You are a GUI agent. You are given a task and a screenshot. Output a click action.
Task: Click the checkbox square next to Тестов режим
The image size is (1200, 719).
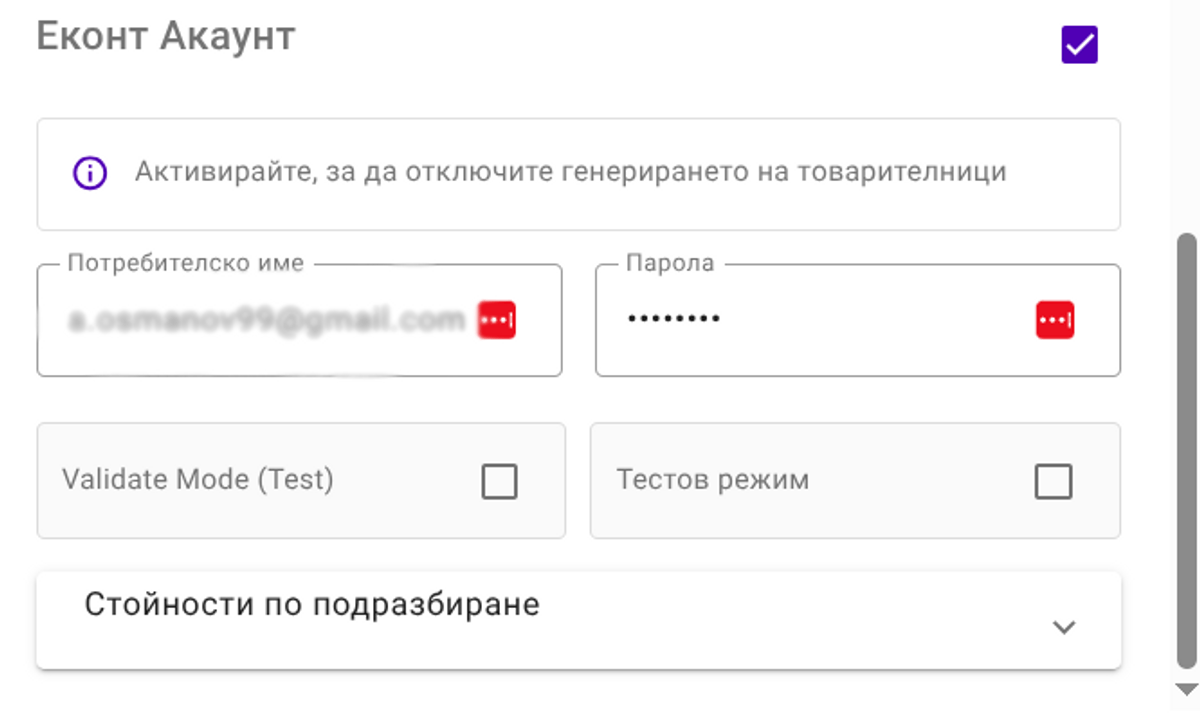(x=1053, y=481)
